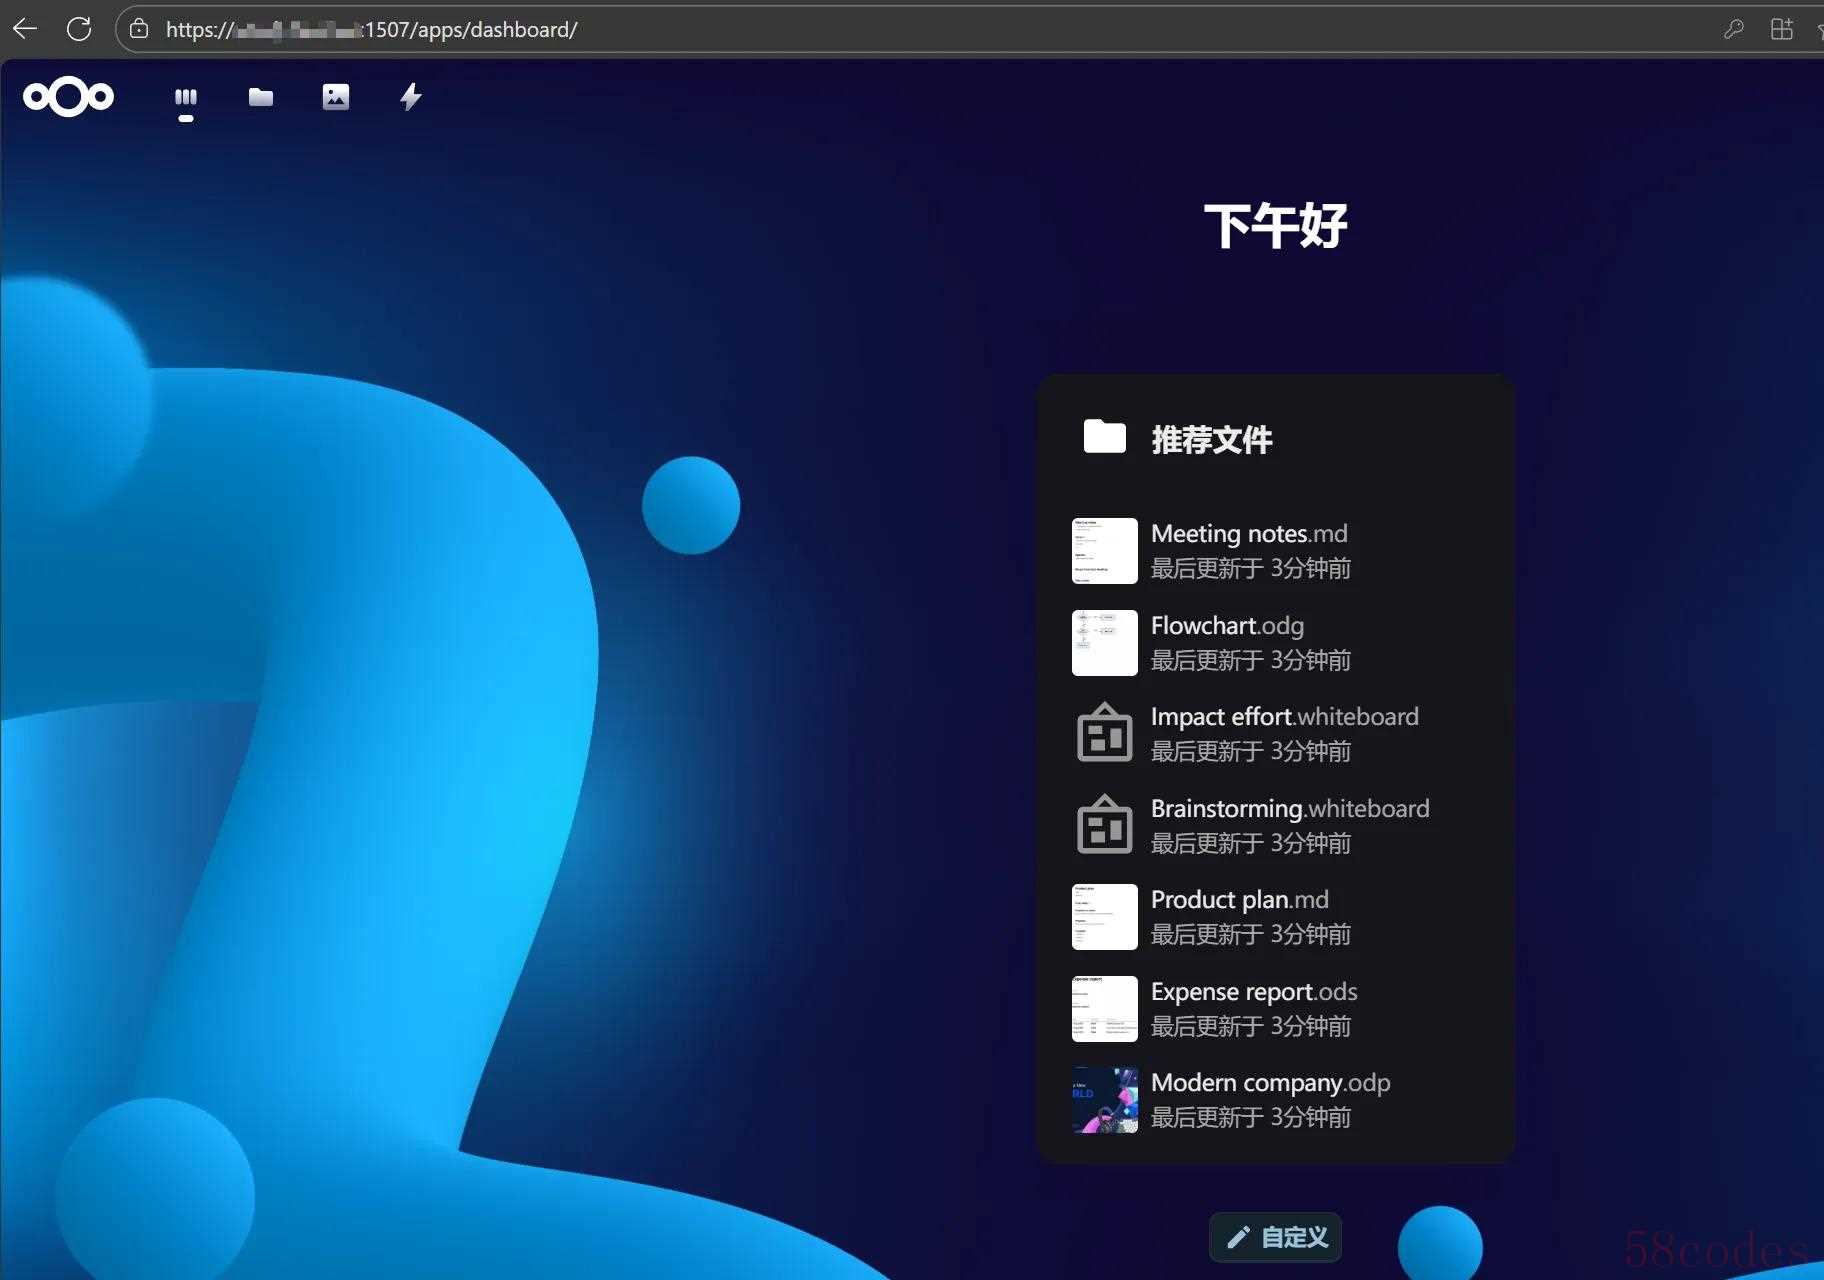
Task: Click the 自定义 customize button
Action: [x=1276, y=1237]
